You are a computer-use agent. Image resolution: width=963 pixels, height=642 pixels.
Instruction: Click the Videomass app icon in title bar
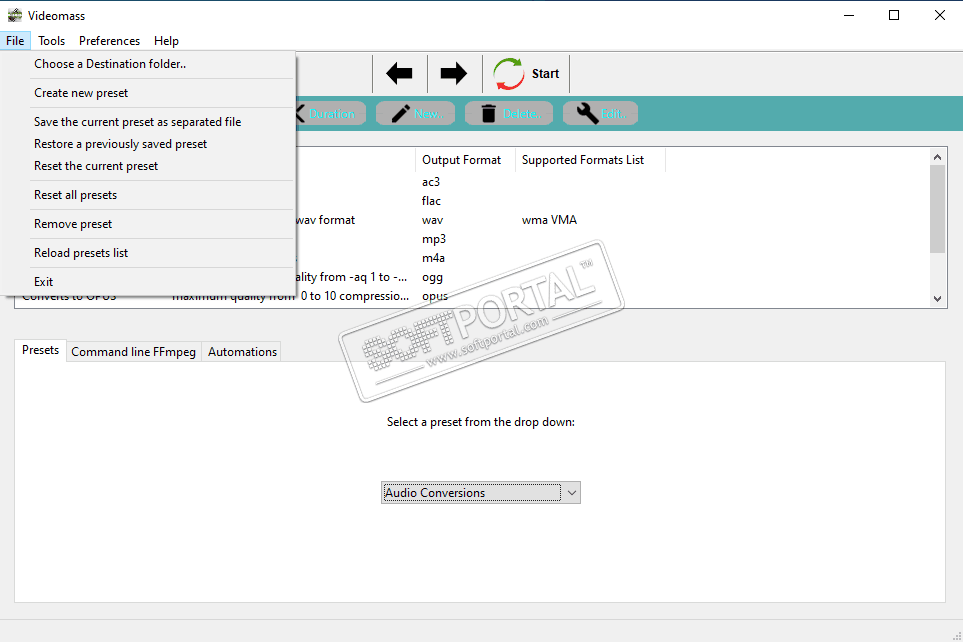pos(14,15)
